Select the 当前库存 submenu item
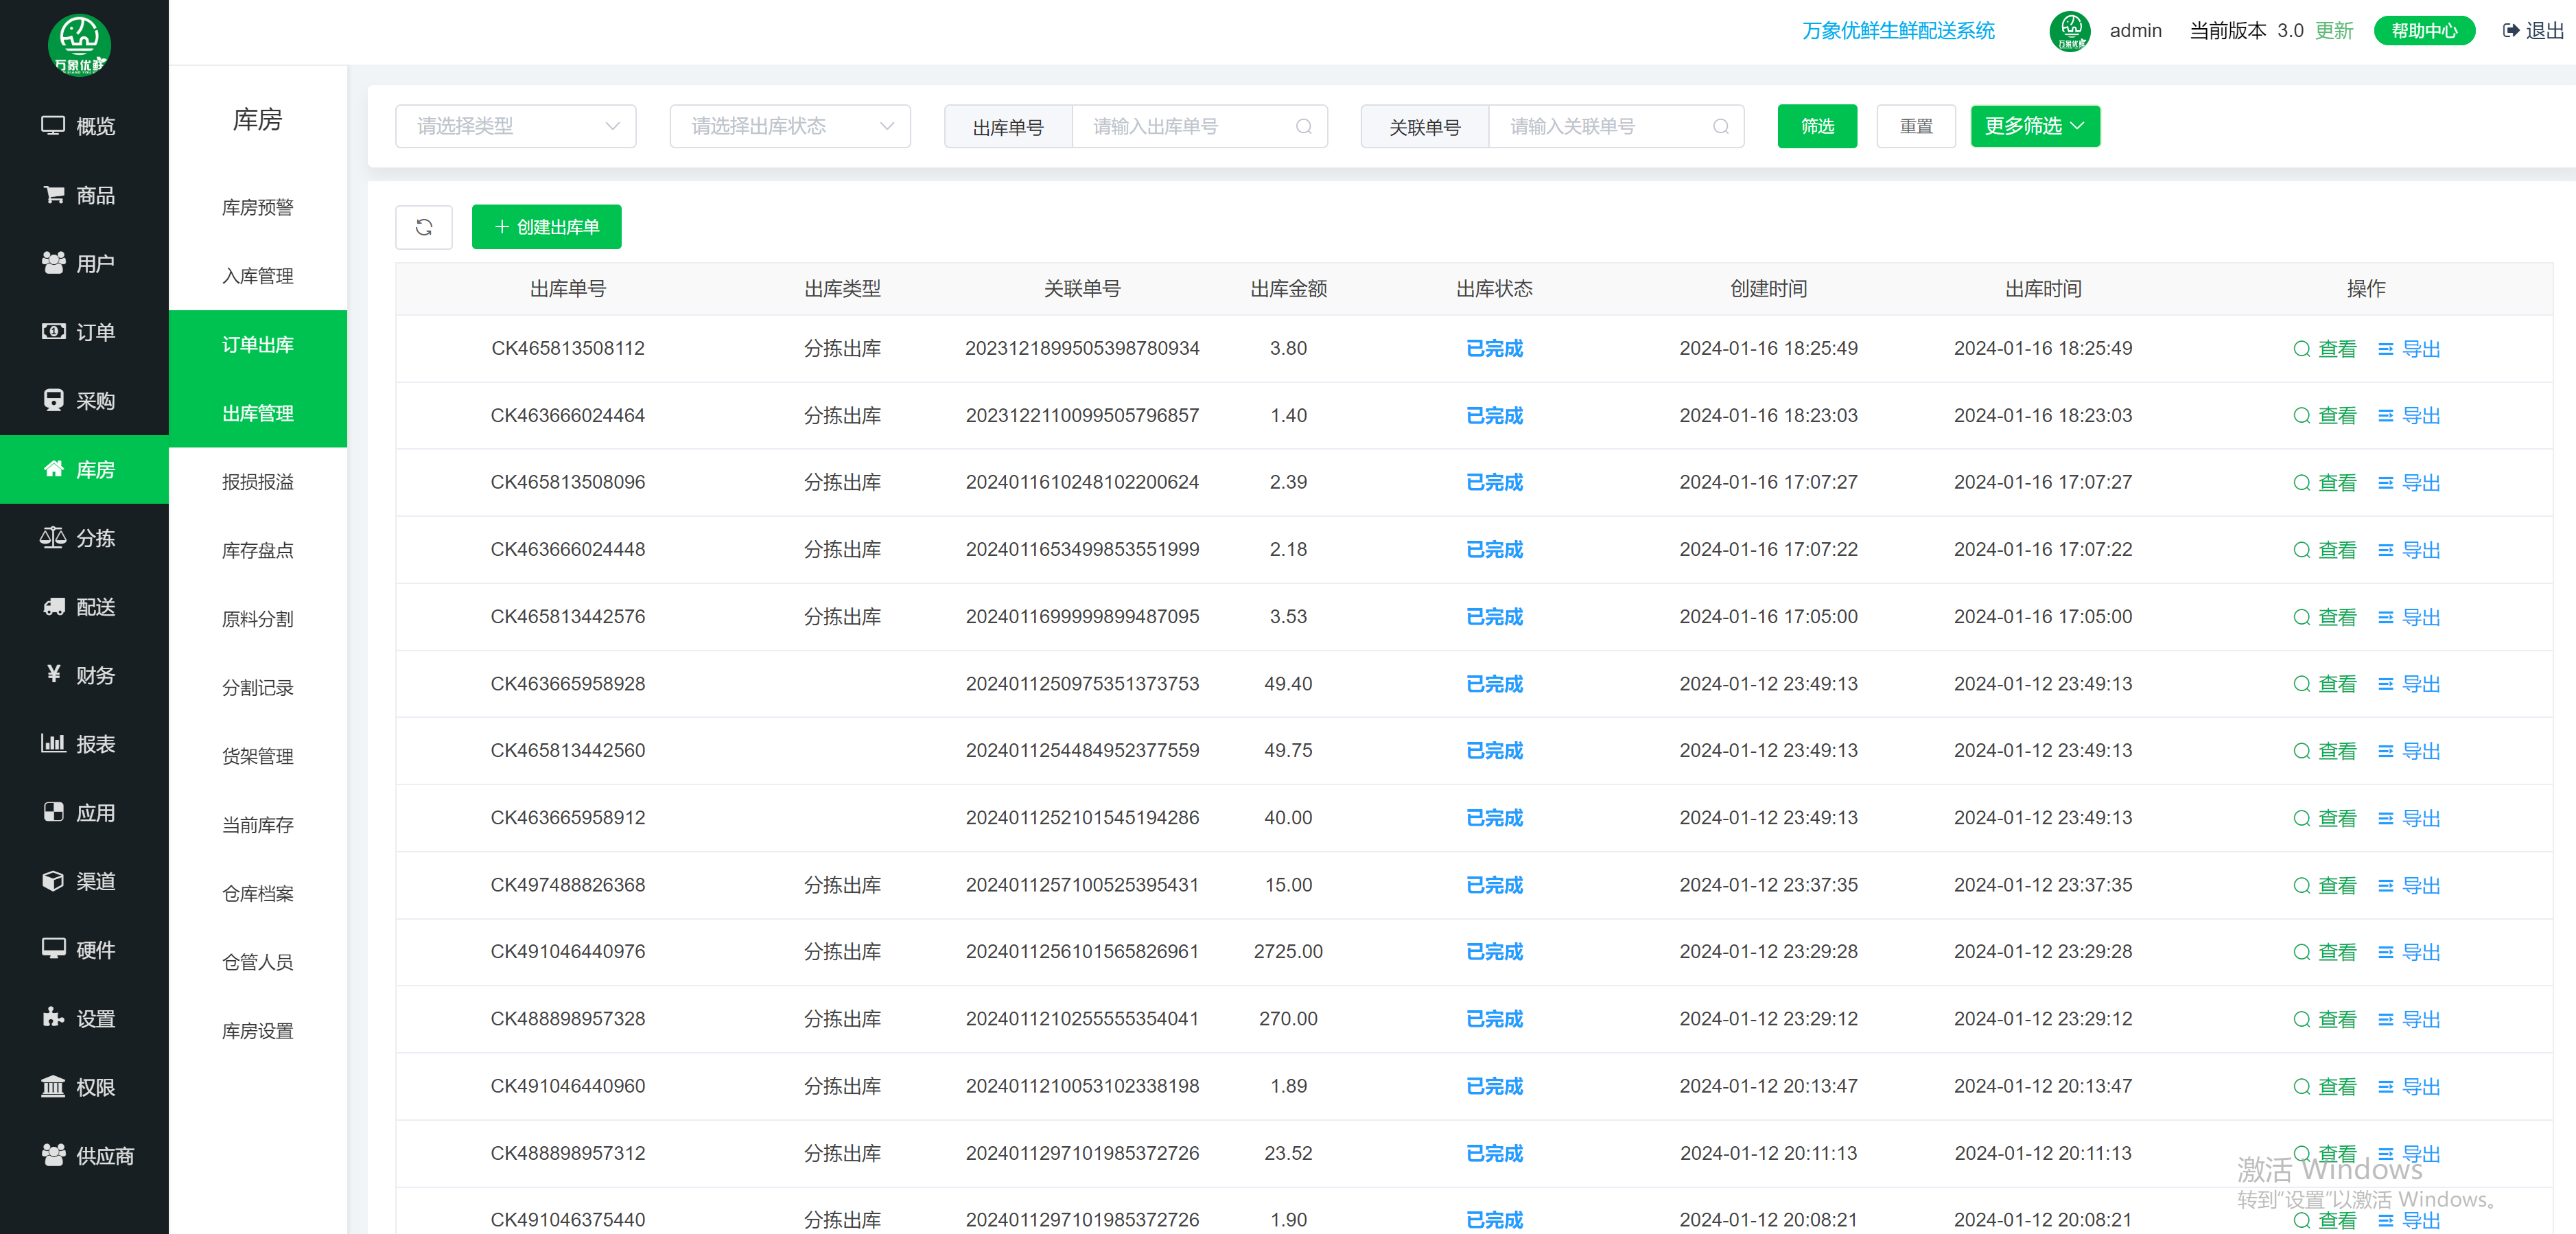This screenshot has width=2576, height=1234. 257,825
